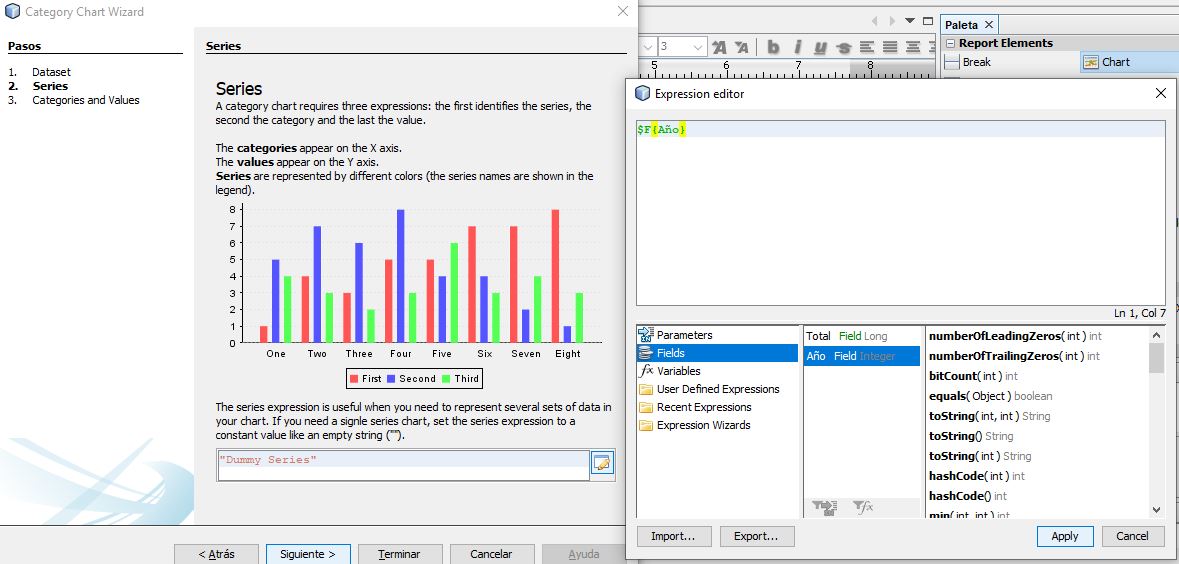Open Recent Expressions folder
The height and width of the screenshot is (564, 1179).
click(x=704, y=407)
